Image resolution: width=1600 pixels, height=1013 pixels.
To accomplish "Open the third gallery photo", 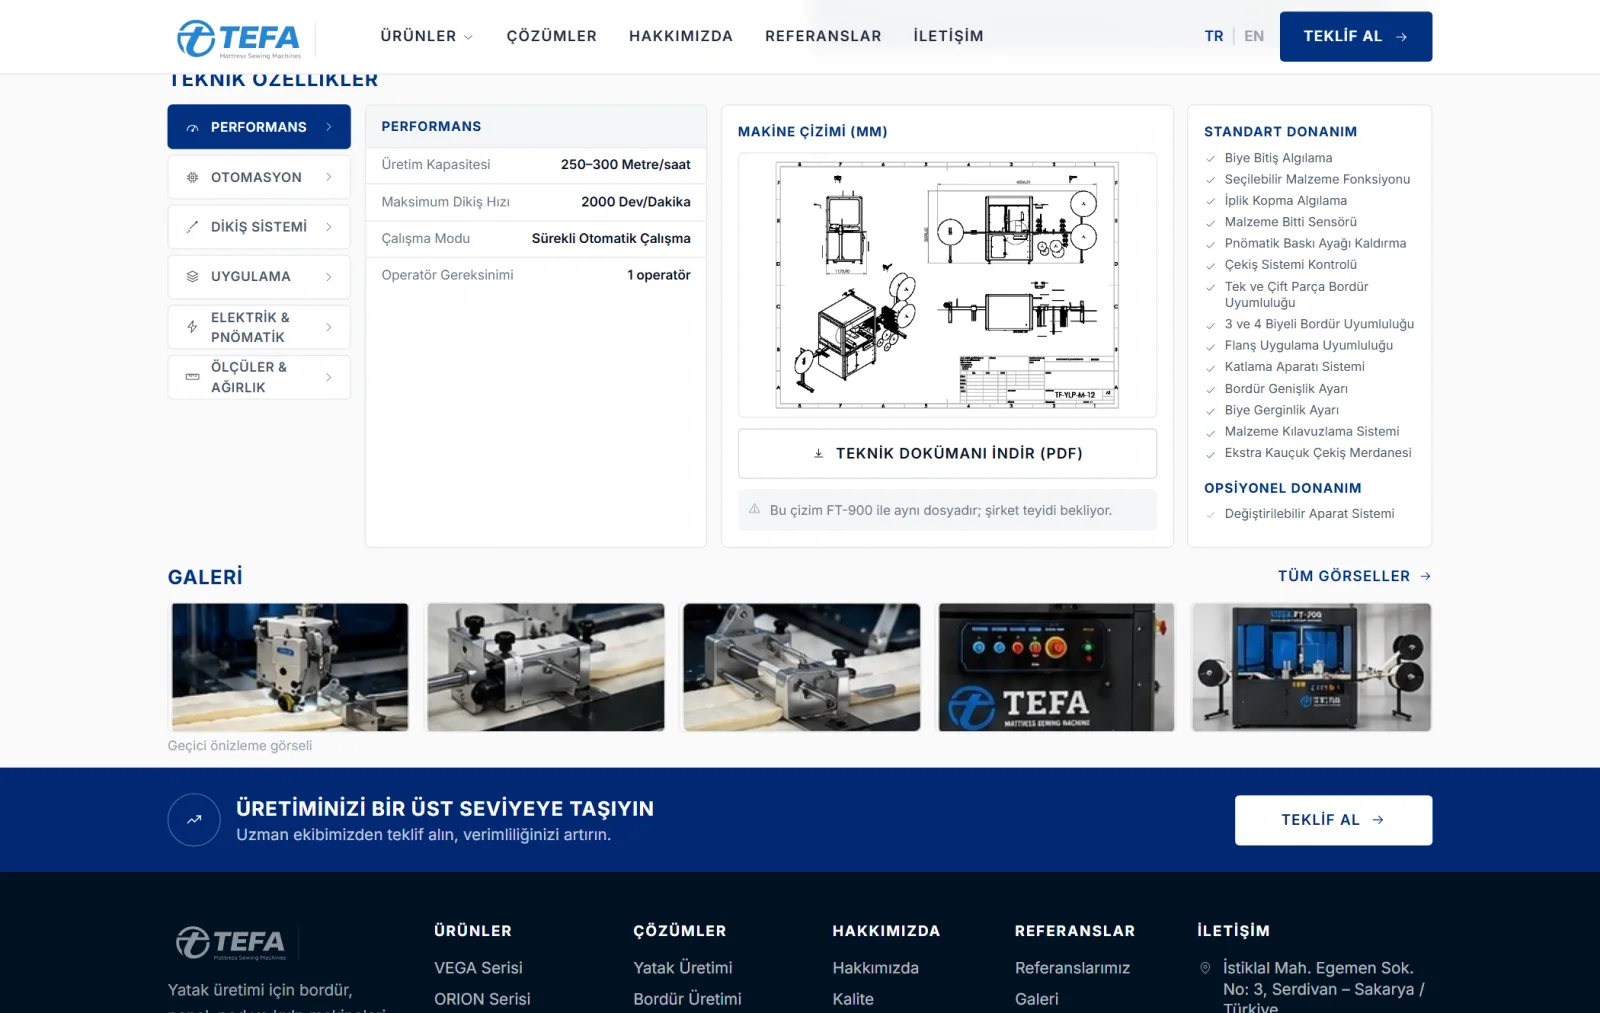I will [802, 667].
